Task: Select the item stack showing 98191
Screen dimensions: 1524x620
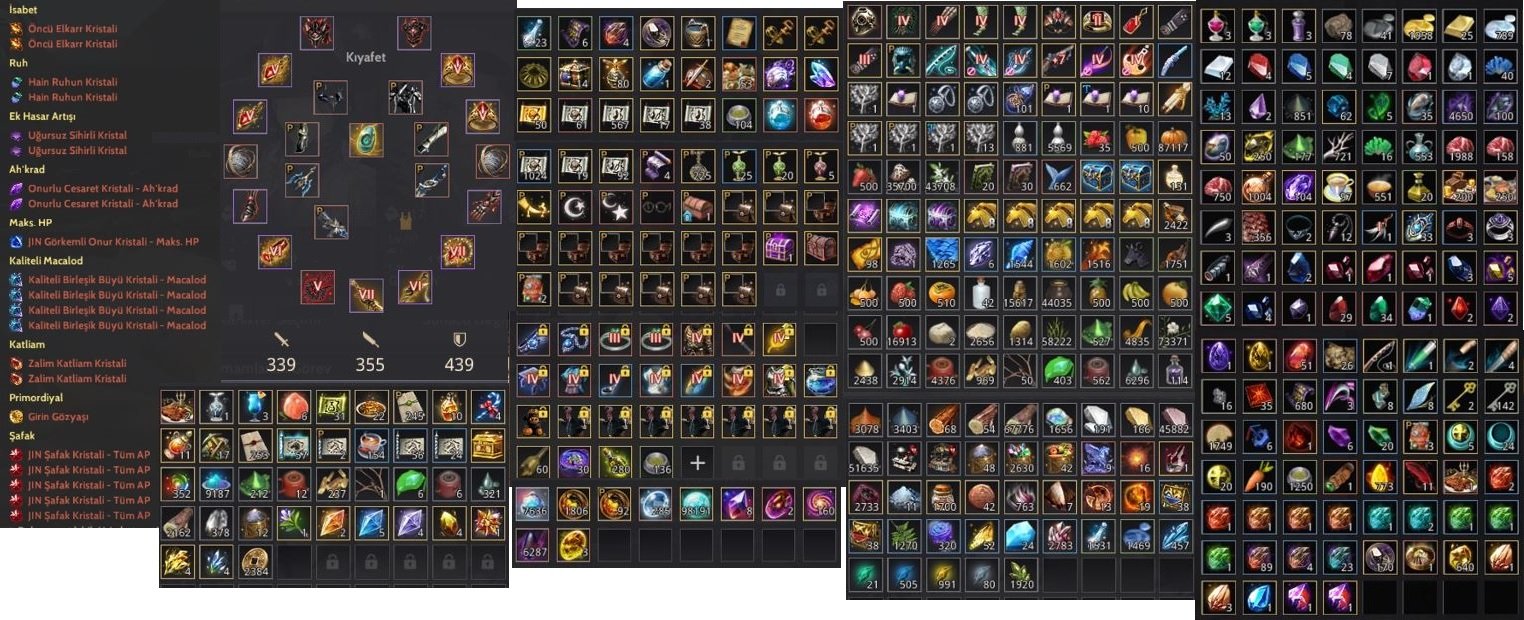Action: point(697,503)
